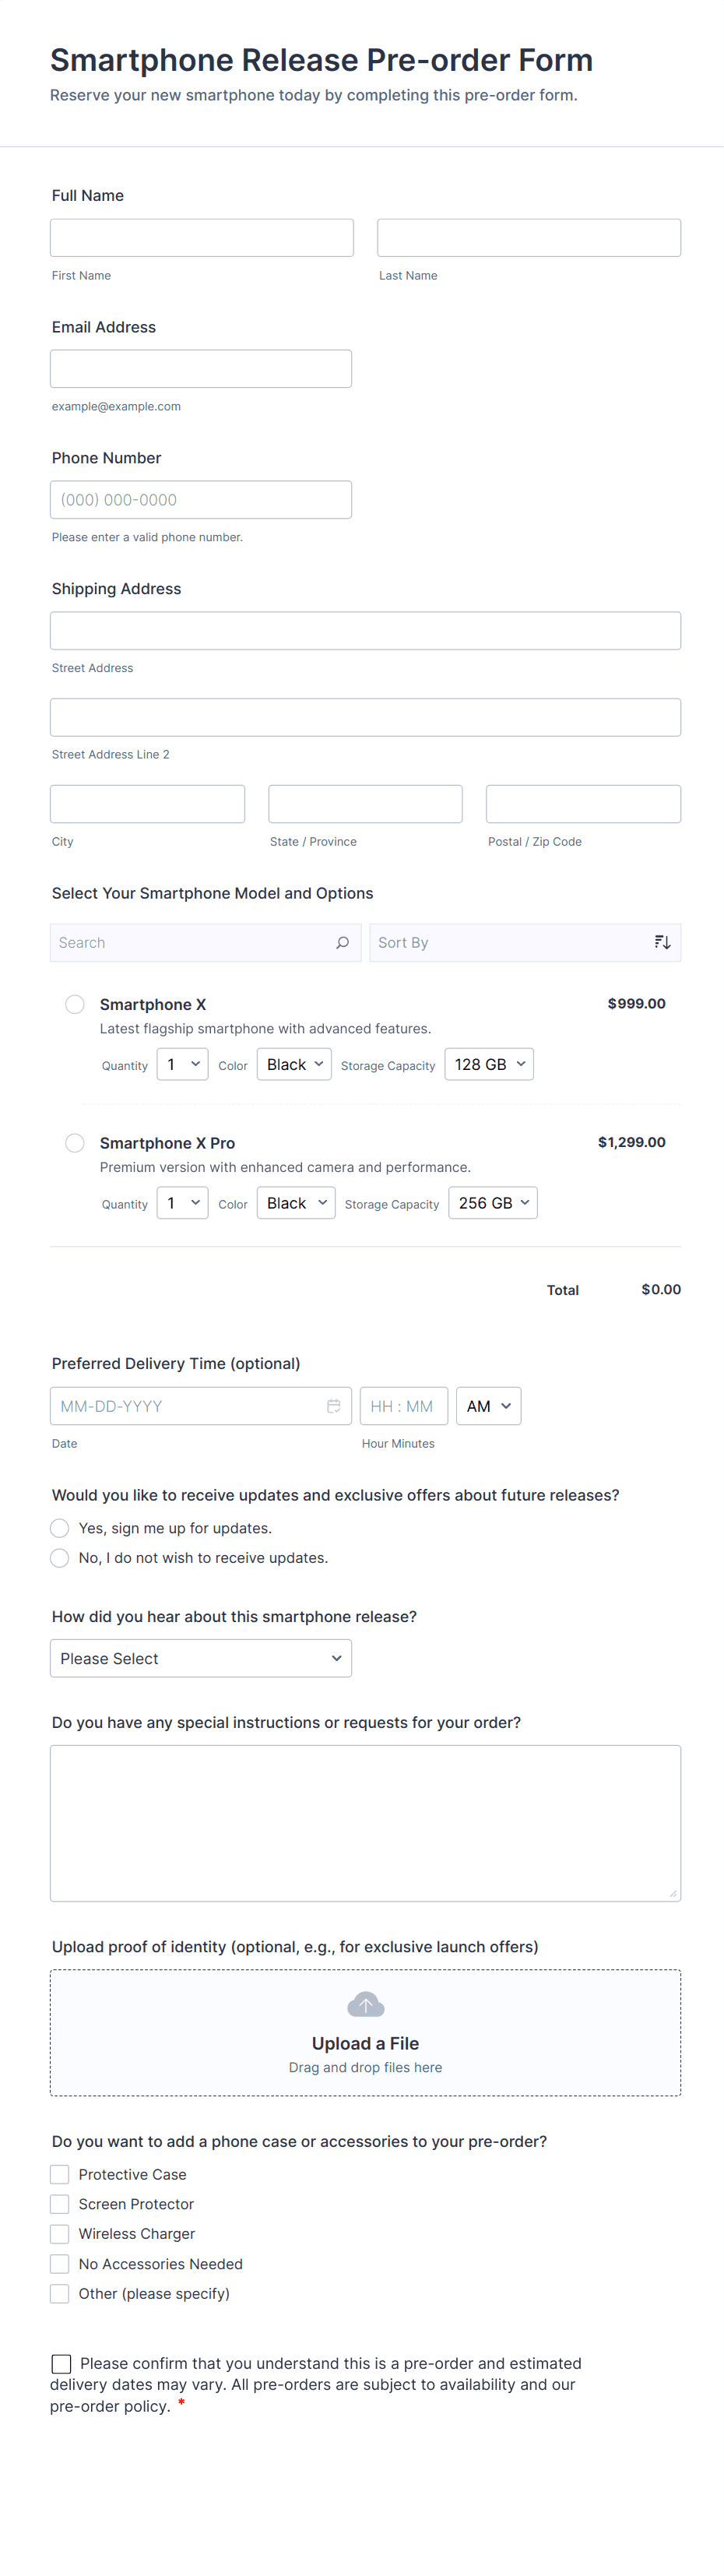724x2576 pixels.
Task: Expand the Smartphone X Pro color dropdown
Action: pyautogui.click(x=296, y=1203)
